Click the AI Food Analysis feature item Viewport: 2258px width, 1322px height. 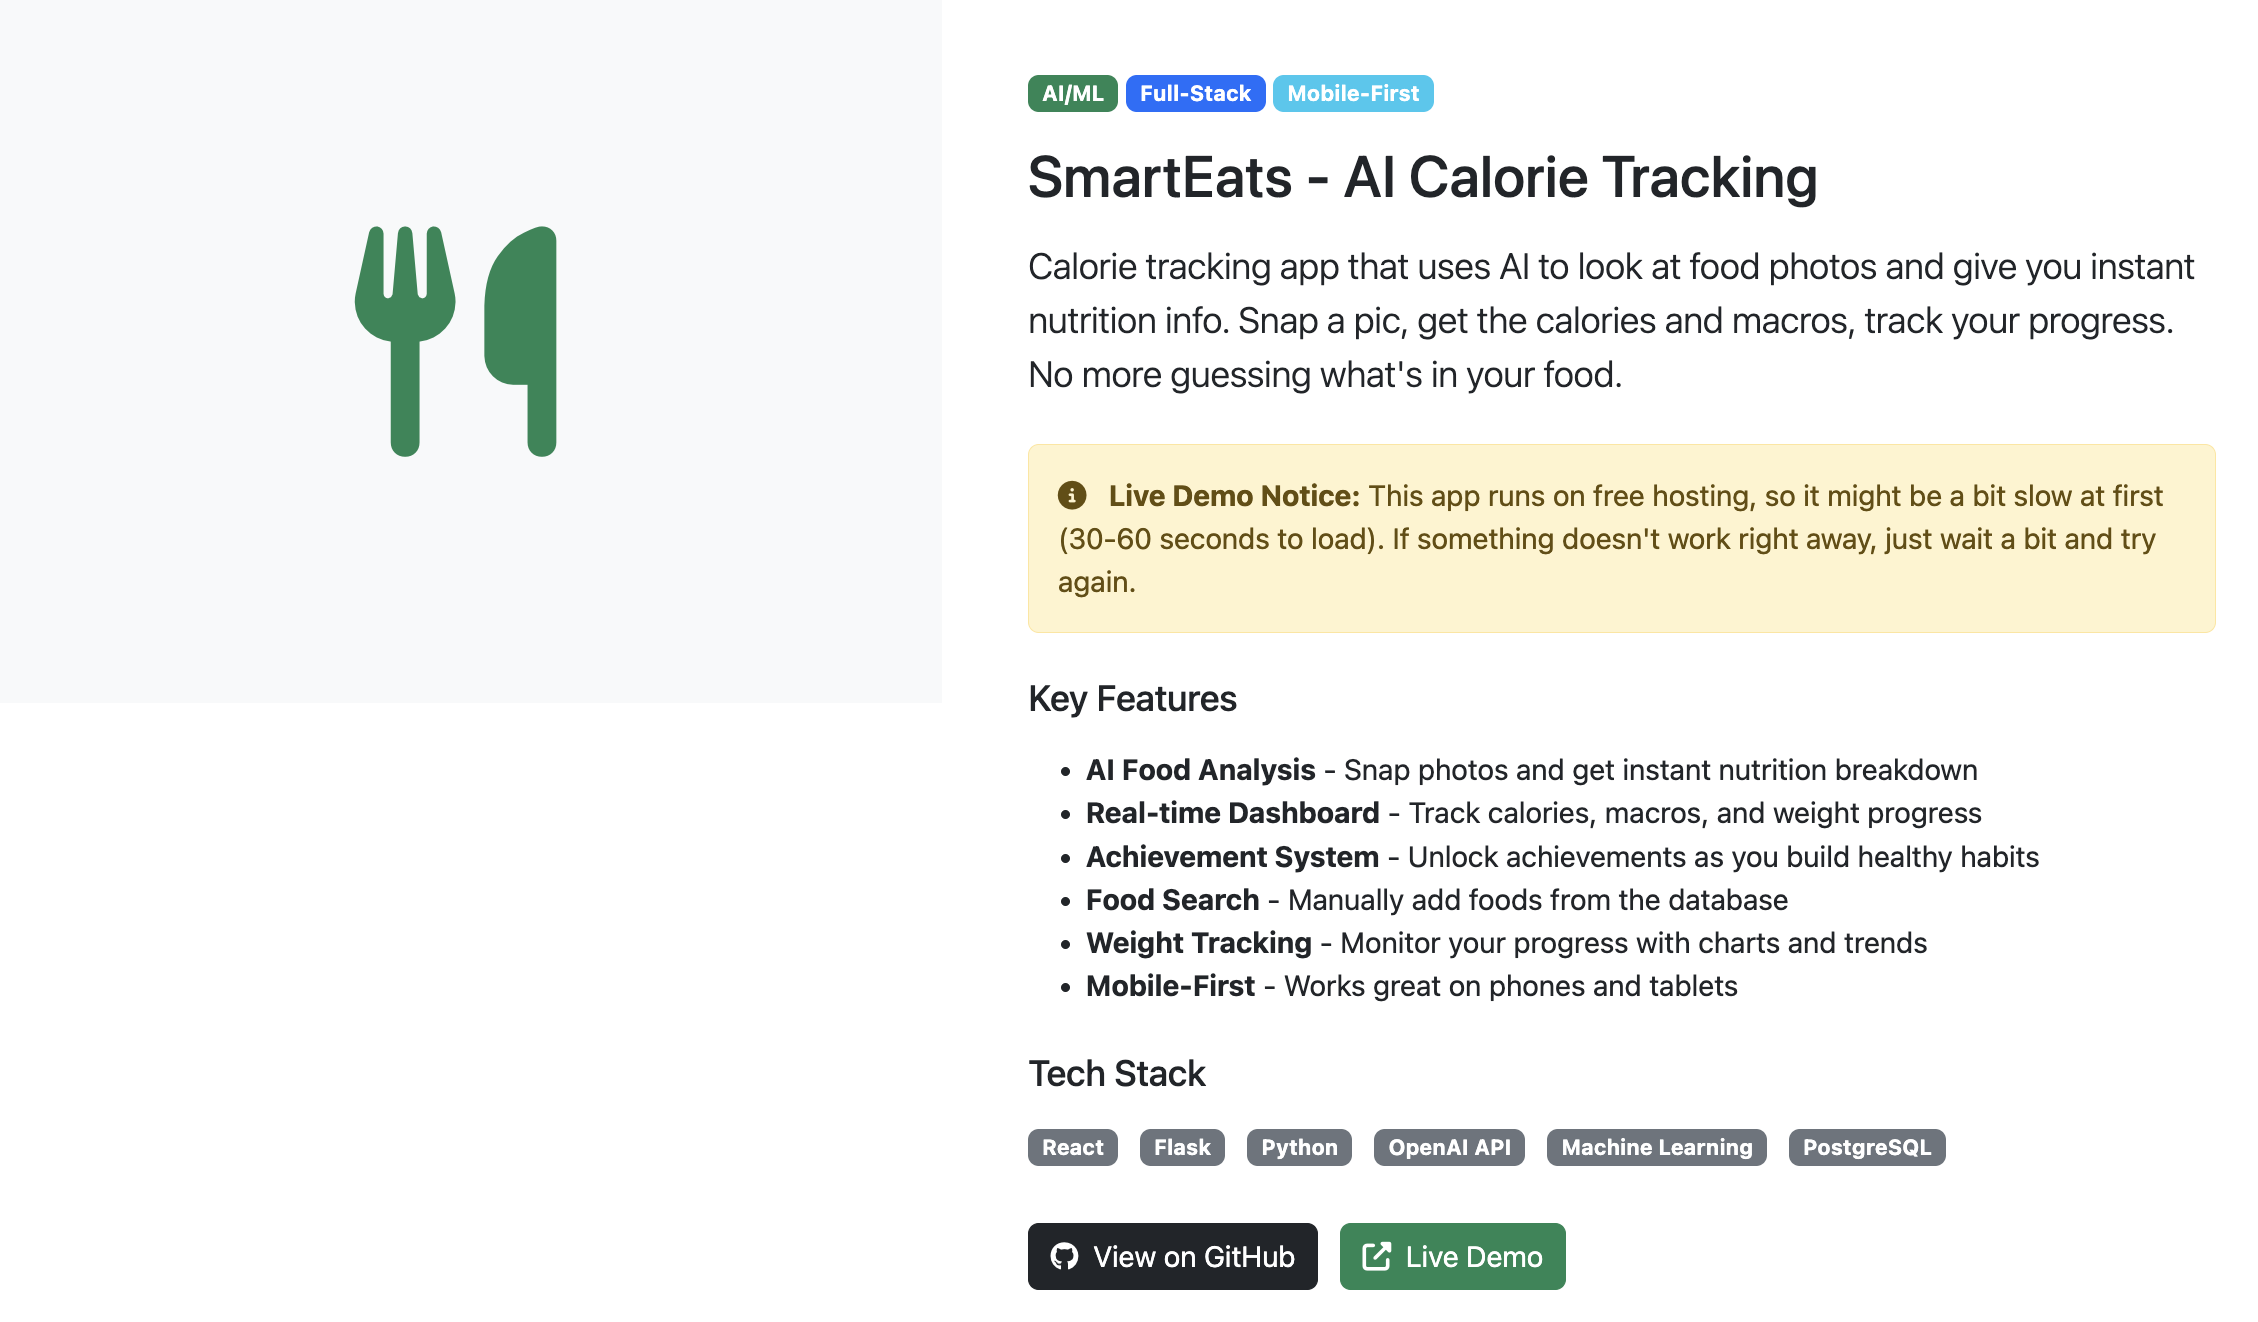[1531, 770]
